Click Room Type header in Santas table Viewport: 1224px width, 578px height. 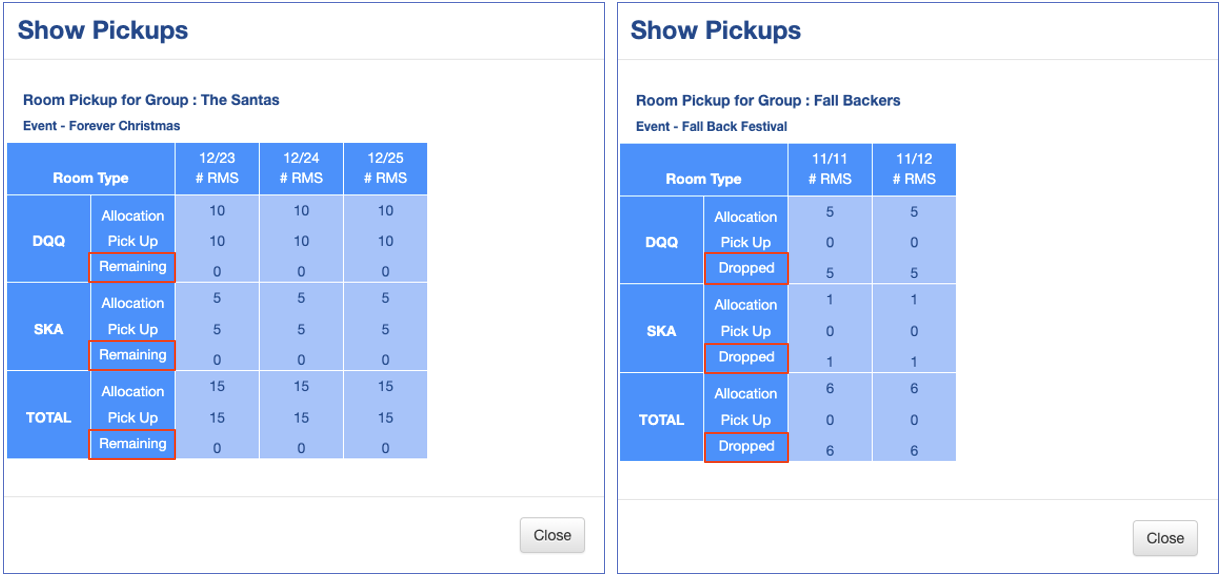click(91, 178)
